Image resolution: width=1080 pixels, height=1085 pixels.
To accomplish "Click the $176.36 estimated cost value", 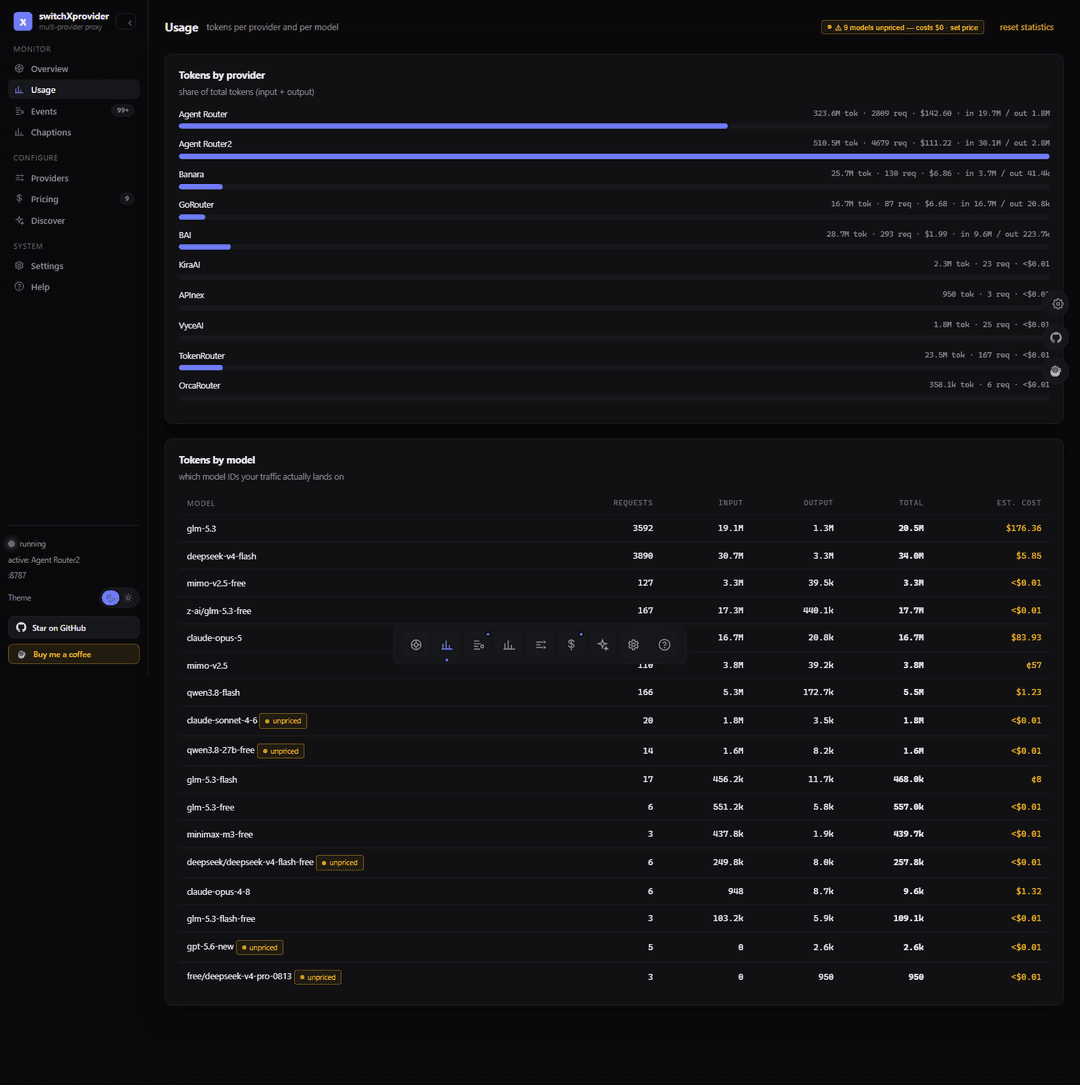I will [x=1023, y=528].
